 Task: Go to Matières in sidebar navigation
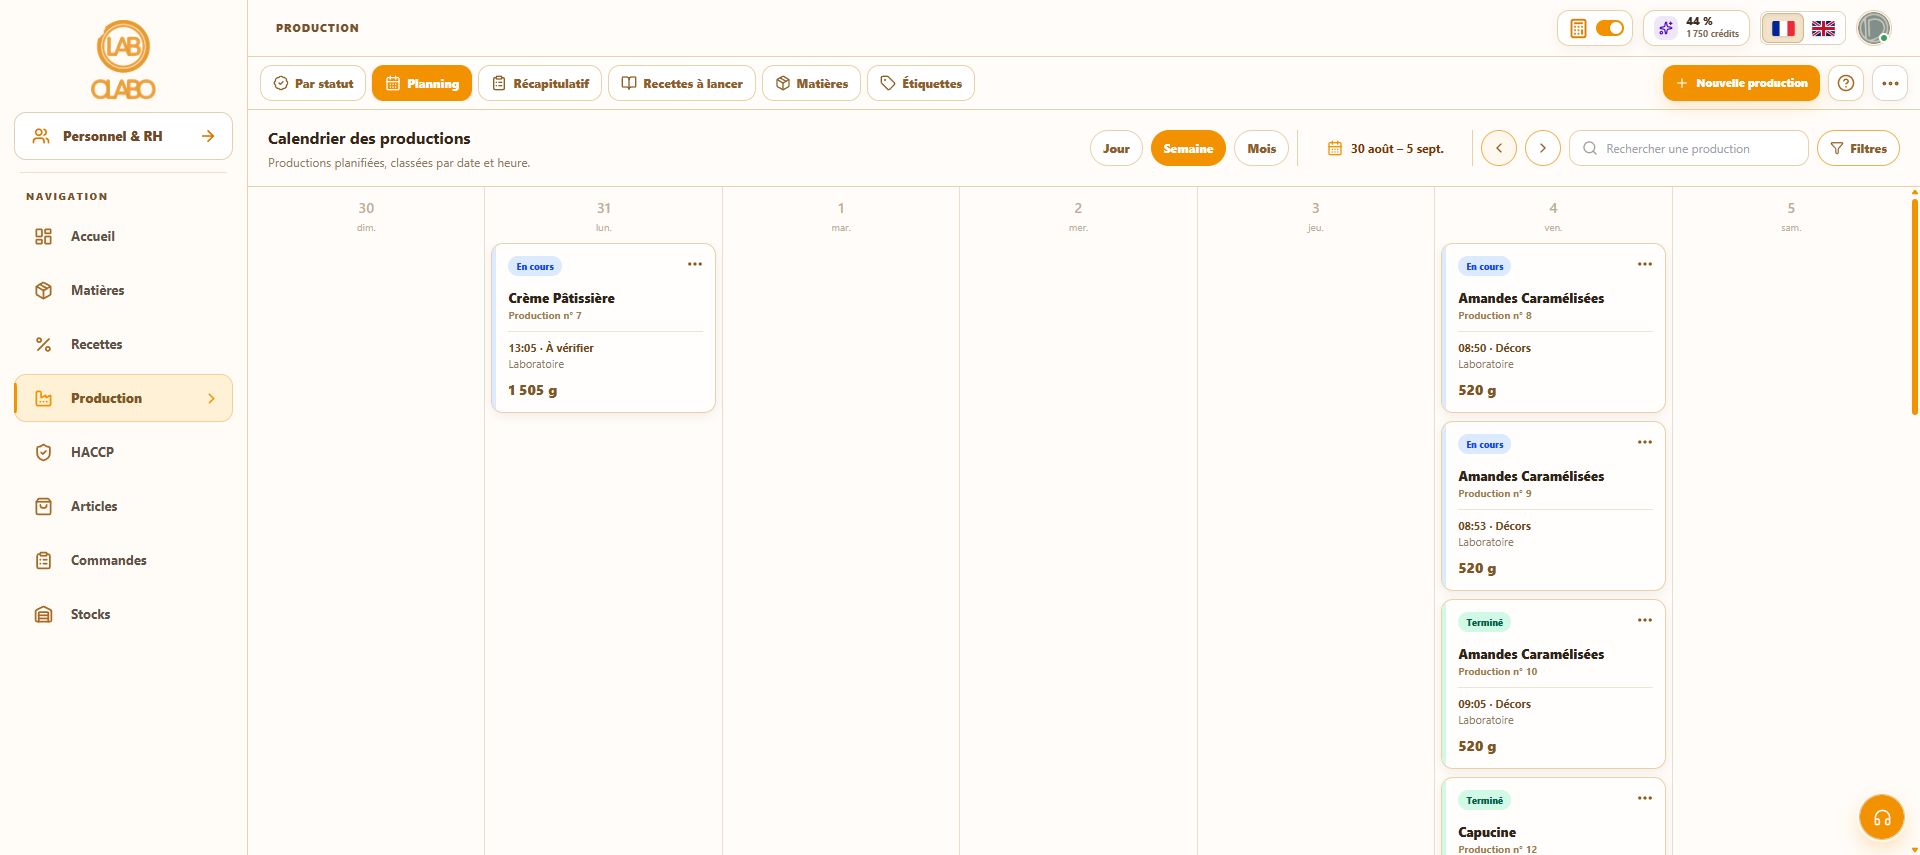click(x=123, y=291)
